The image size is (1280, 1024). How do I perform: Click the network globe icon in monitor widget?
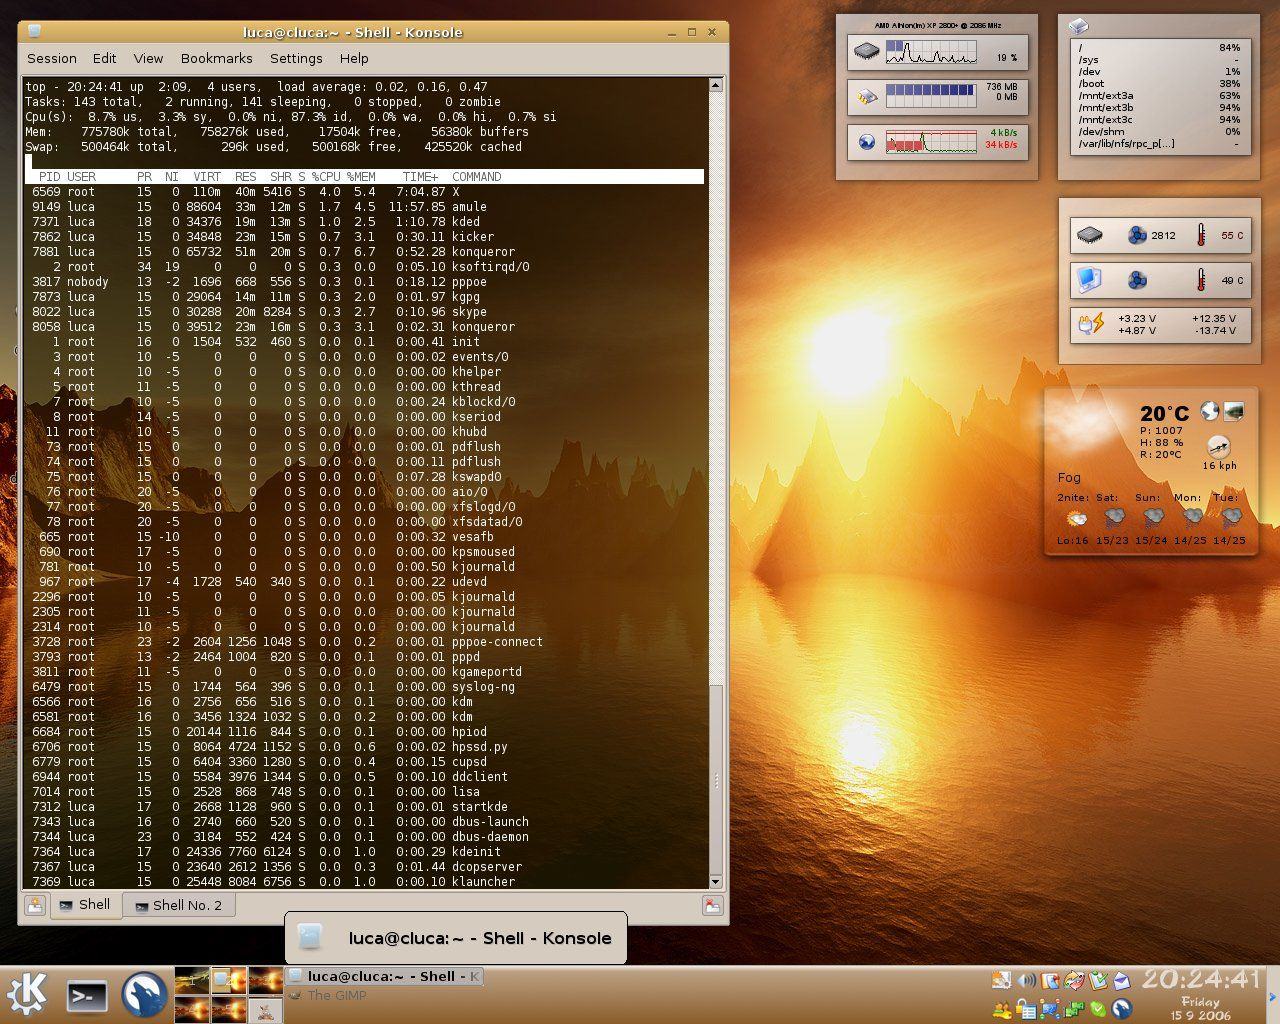tap(866, 142)
